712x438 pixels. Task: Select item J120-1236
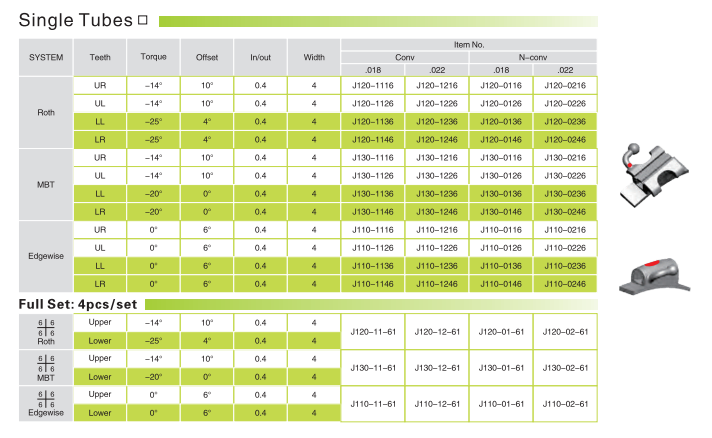pos(437,122)
